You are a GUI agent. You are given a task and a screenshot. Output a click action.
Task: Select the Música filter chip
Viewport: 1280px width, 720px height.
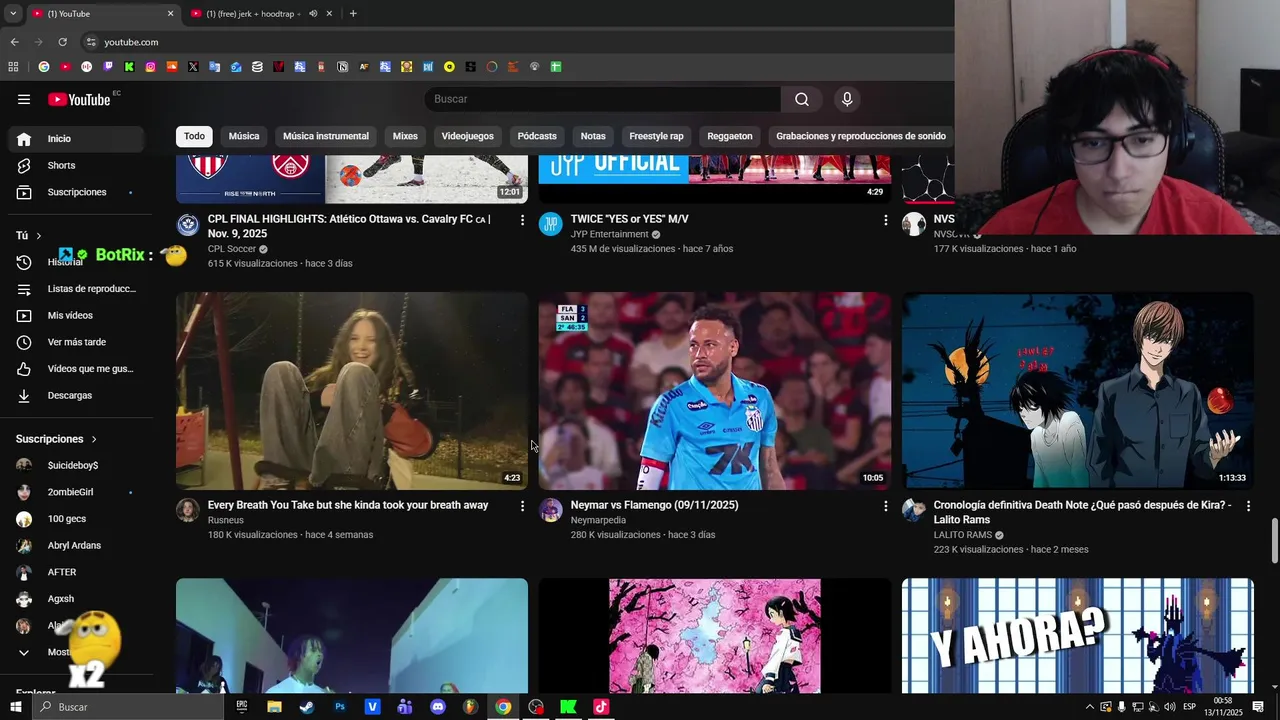coord(244,136)
